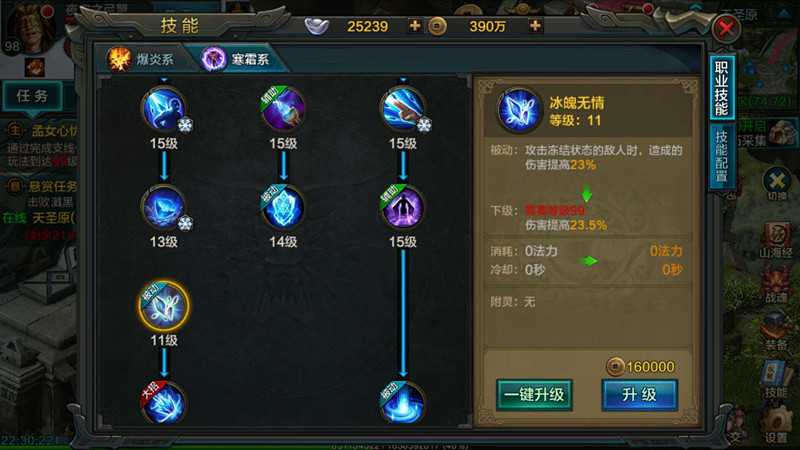Click the 升级 upgrade button
The height and width of the screenshot is (450, 800).
[639, 395]
